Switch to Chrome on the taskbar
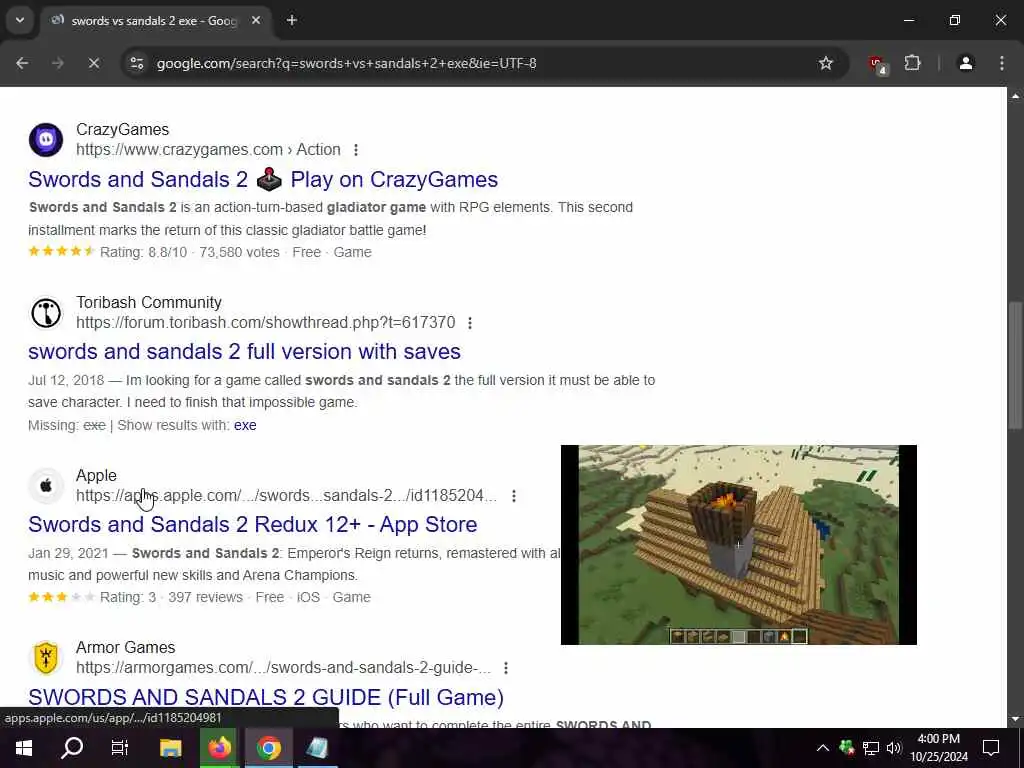This screenshot has width=1024, height=768. point(268,748)
